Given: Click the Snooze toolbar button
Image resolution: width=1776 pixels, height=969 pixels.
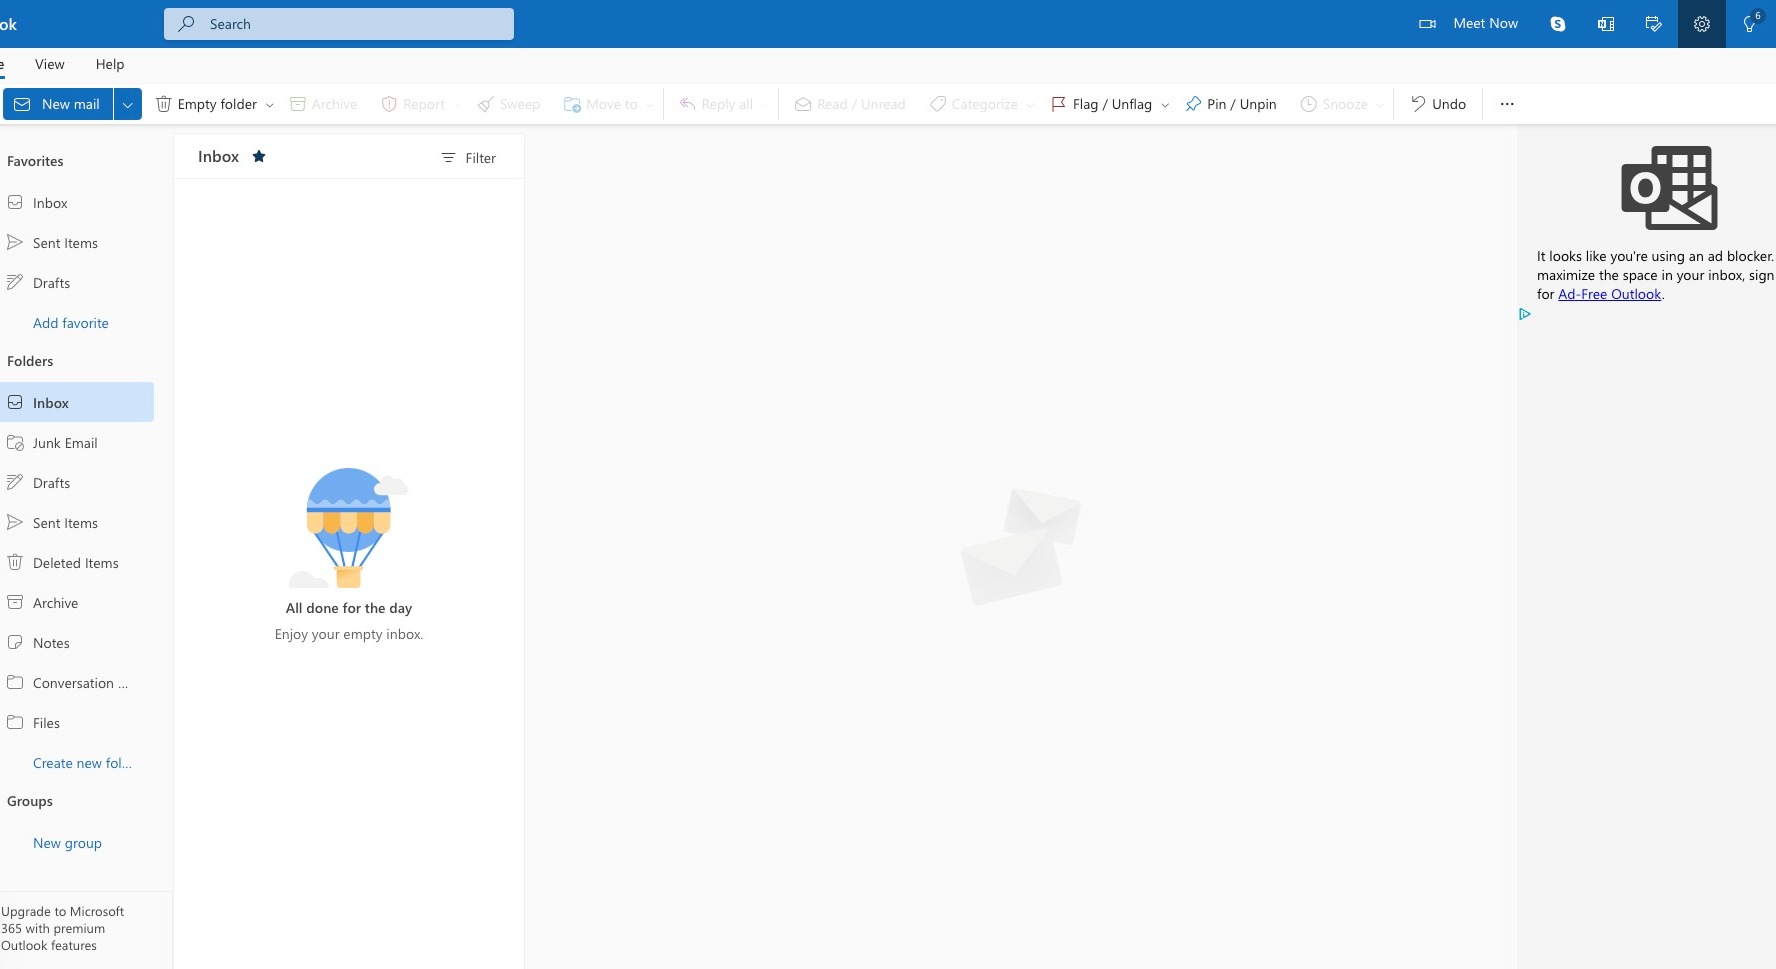Looking at the screenshot, I should coord(1334,104).
